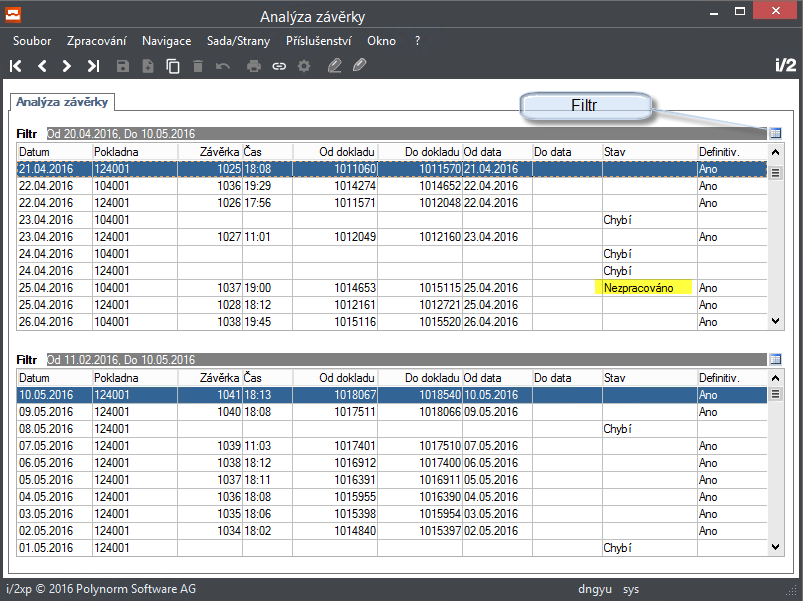Viewport: 803px width, 601px height.
Task: Click the Copy record icon
Action: pyautogui.click(x=173, y=66)
